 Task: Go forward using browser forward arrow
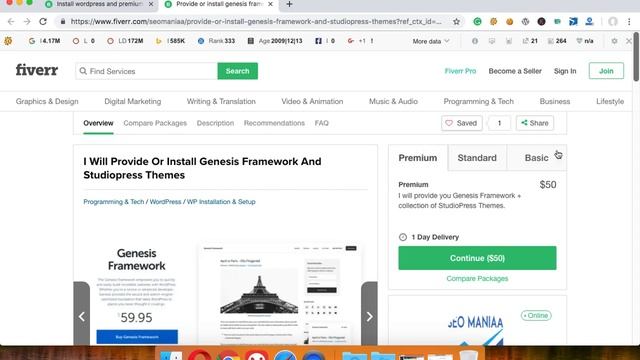[27, 22]
